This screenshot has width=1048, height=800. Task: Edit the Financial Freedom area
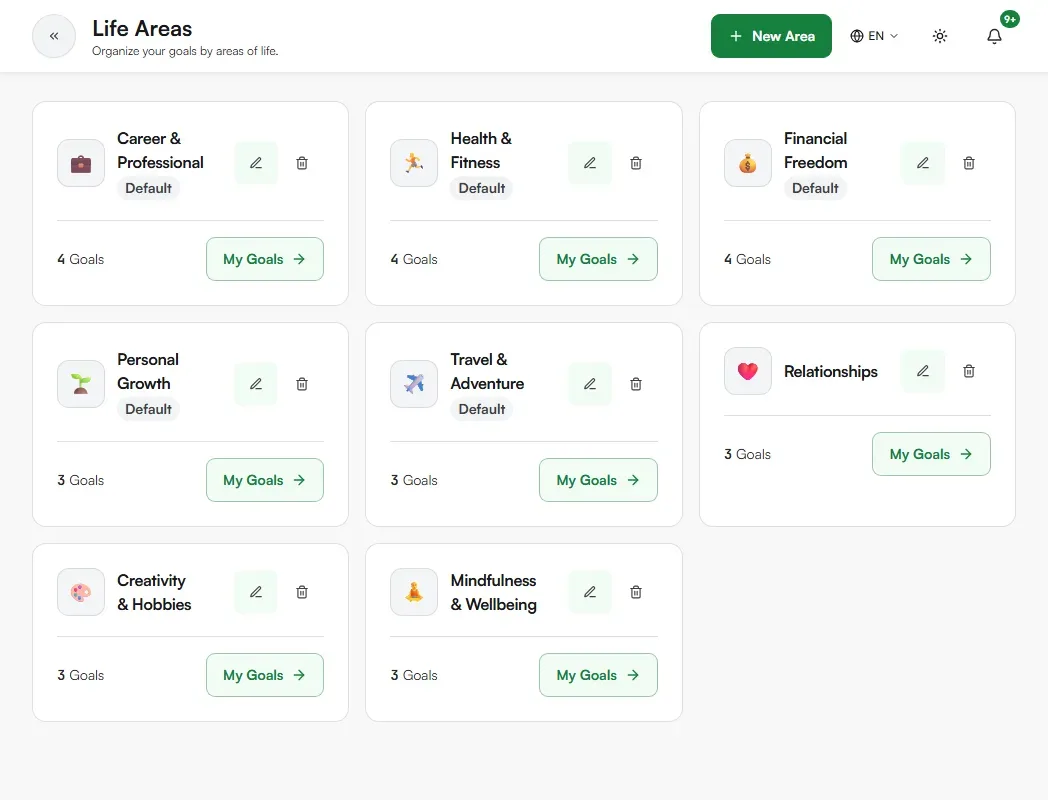[x=923, y=163]
